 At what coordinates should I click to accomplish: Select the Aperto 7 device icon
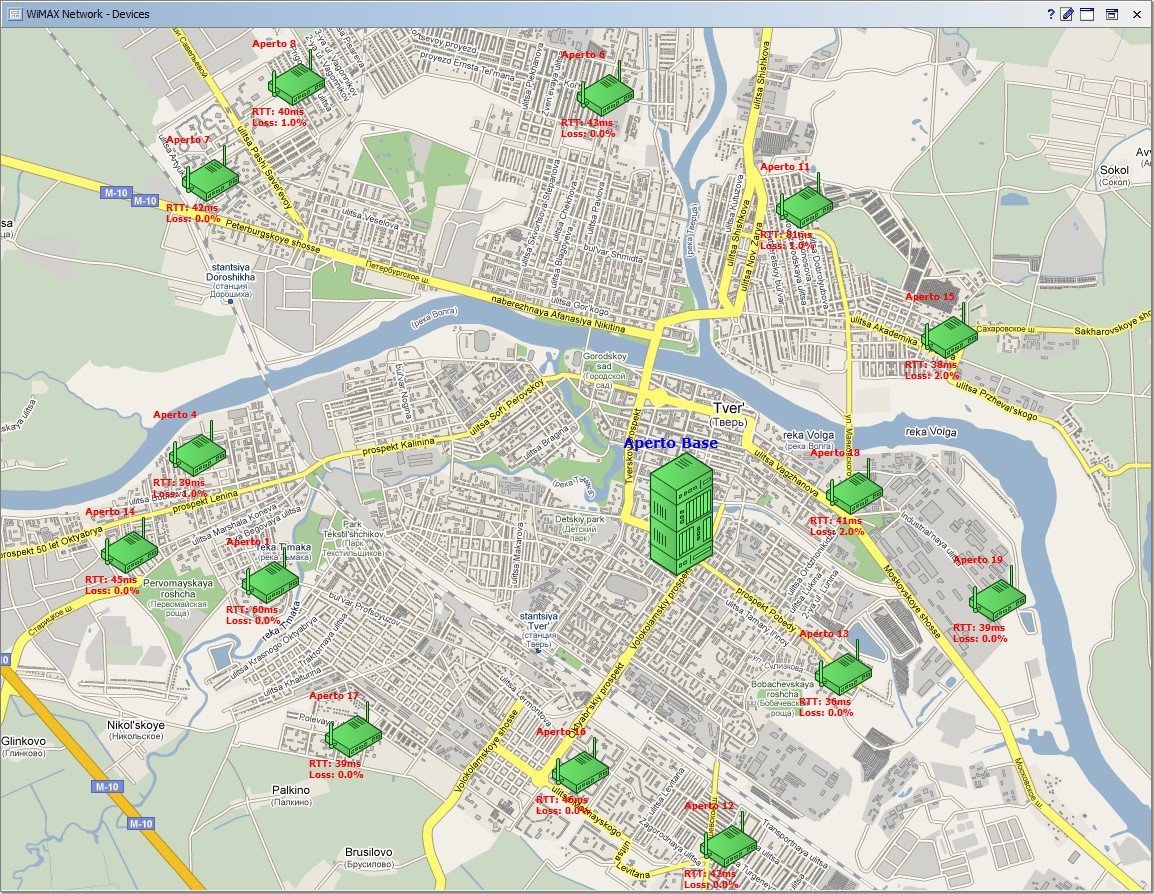(210, 175)
